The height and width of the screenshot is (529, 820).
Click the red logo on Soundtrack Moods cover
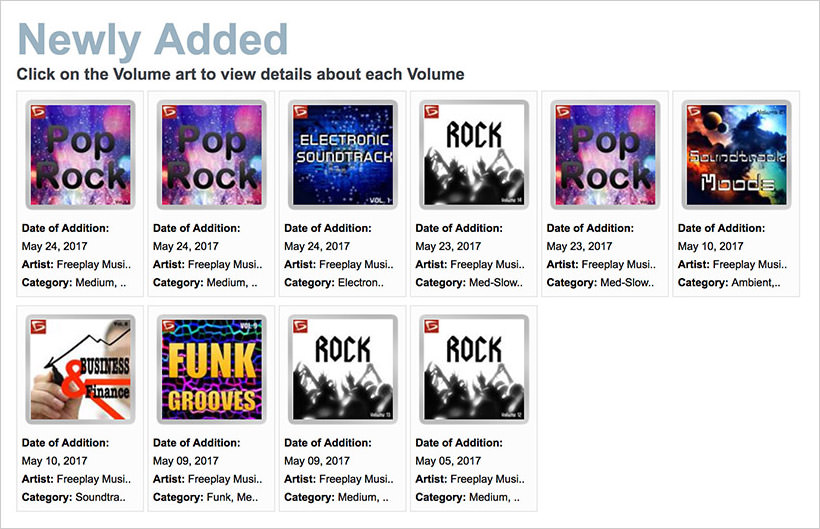click(x=694, y=112)
